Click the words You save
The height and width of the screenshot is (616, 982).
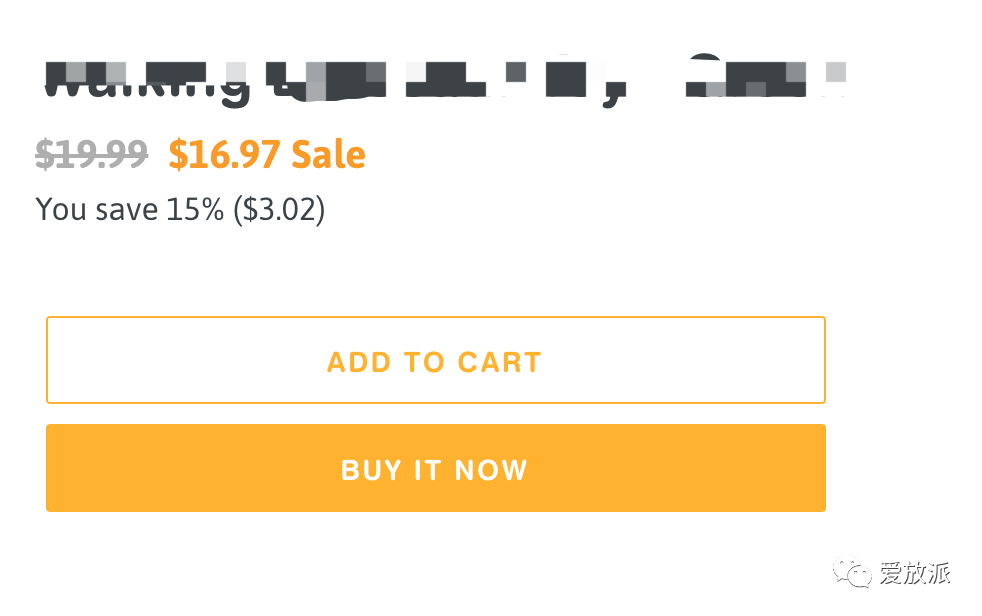[x=97, y=209]
